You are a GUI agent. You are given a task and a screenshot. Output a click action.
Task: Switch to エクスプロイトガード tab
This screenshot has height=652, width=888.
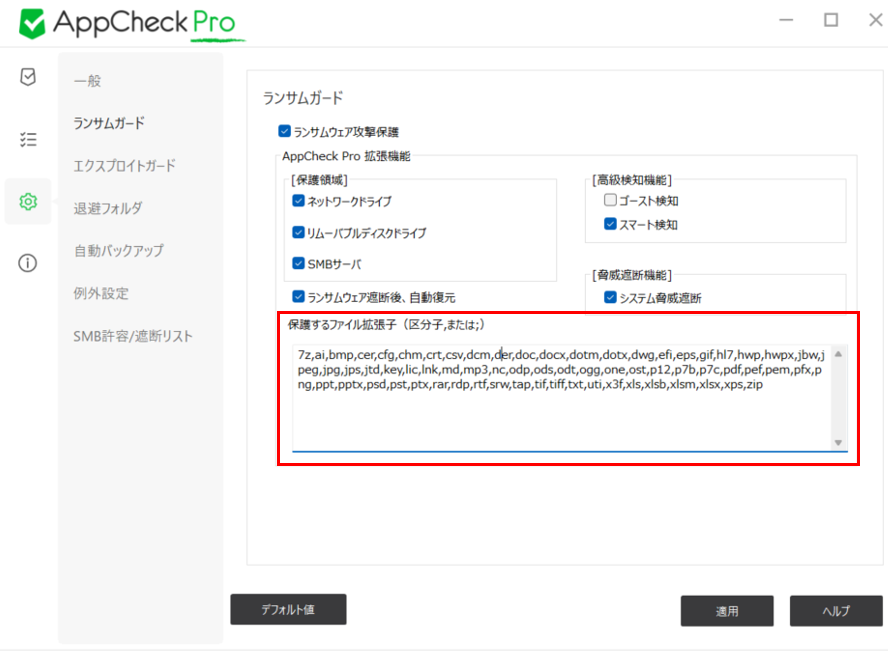(124, 166)
